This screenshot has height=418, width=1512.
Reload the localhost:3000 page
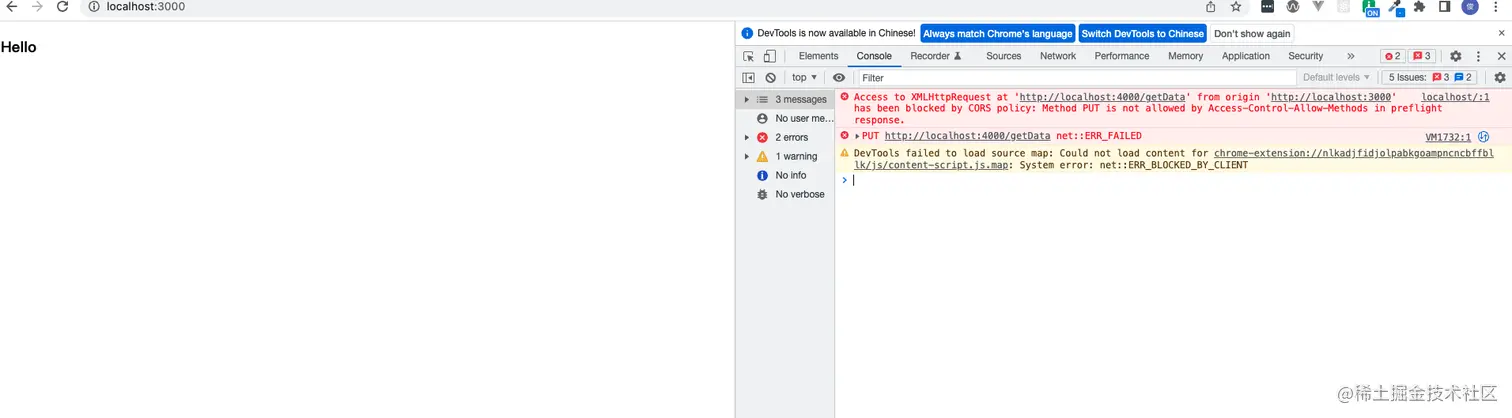(62, 6)
